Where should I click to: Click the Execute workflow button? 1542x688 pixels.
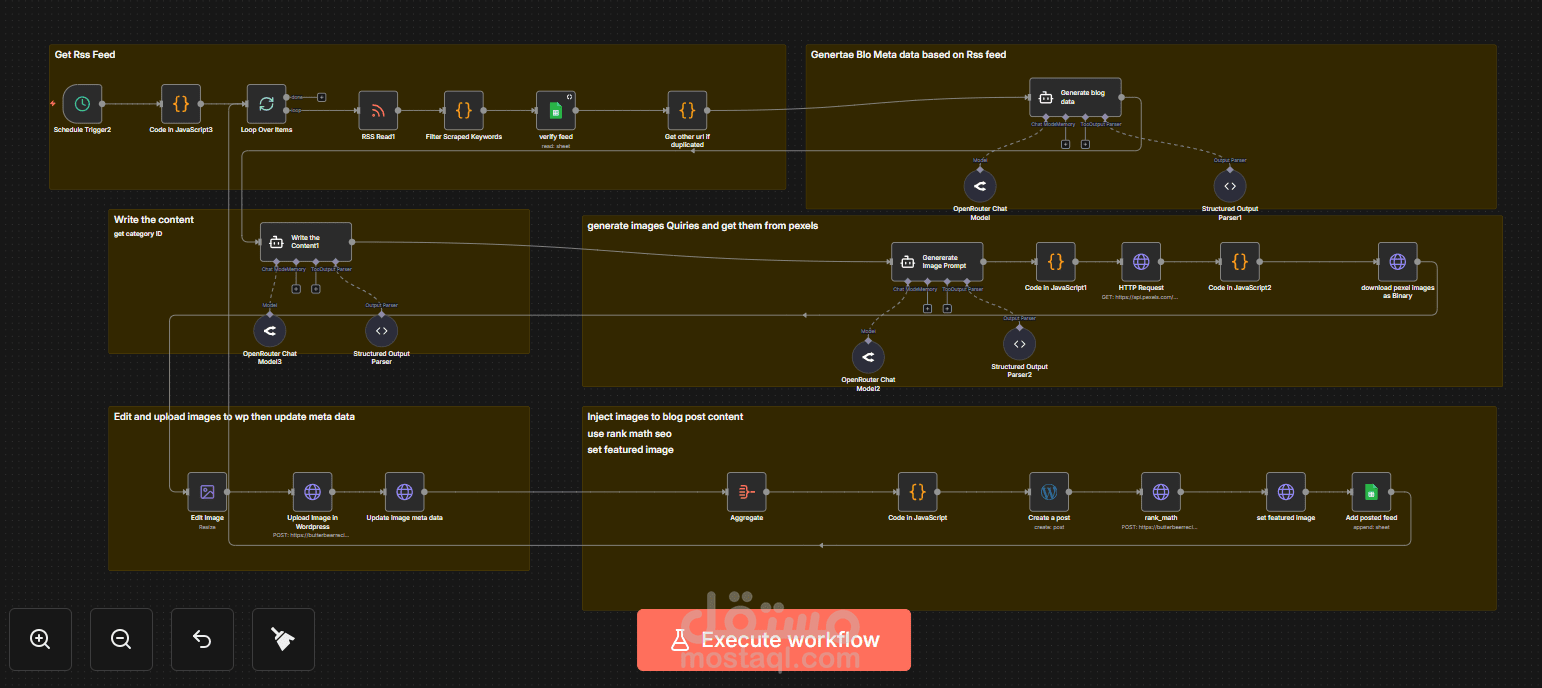click(774, 640)
